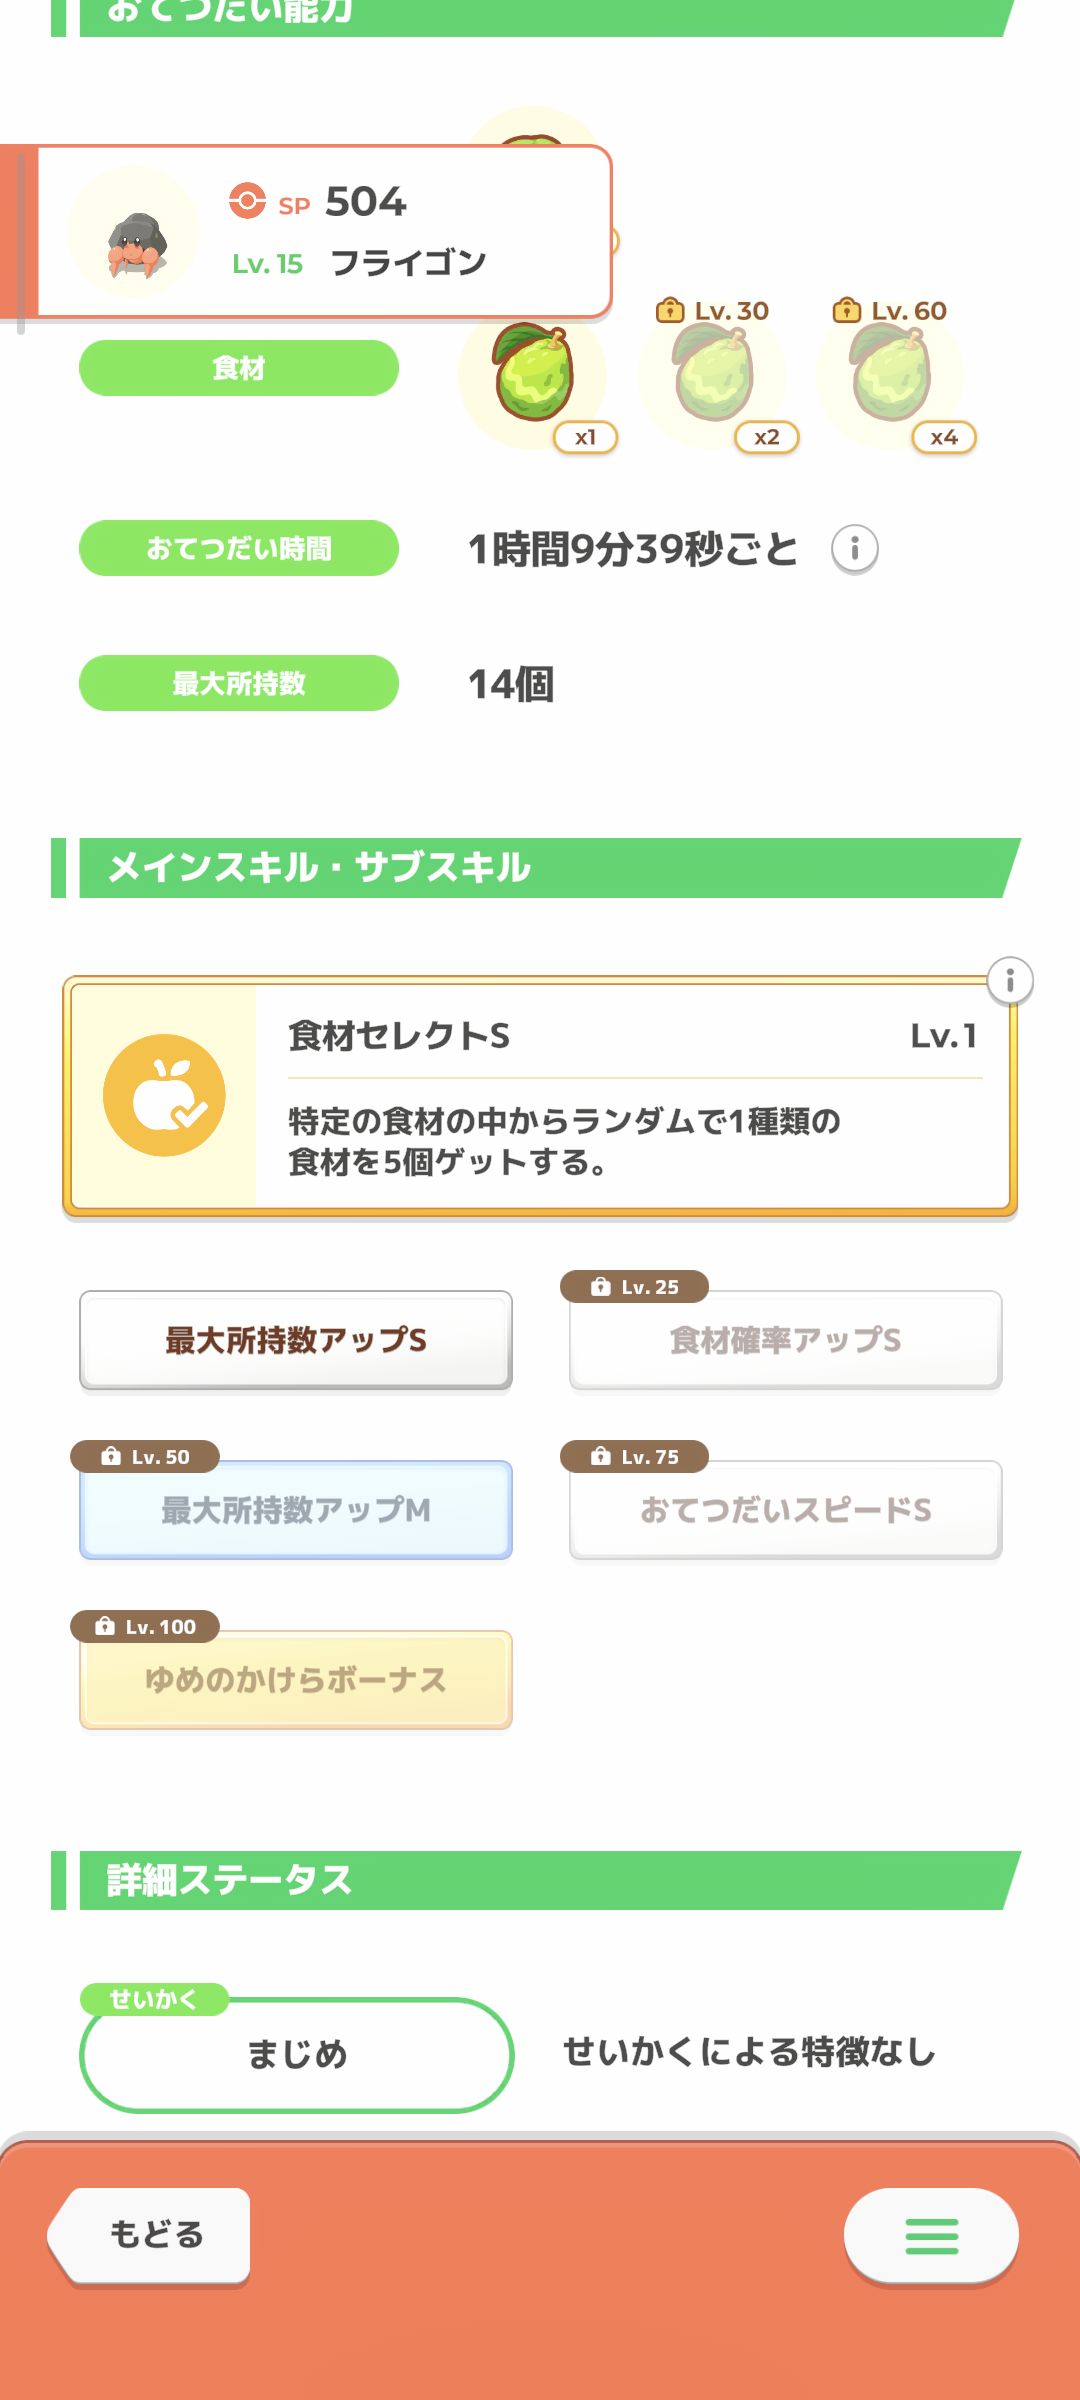Tap the Lv. 30 locked ingredient
The image size is (1080, 2400).
tap(712, 374)
